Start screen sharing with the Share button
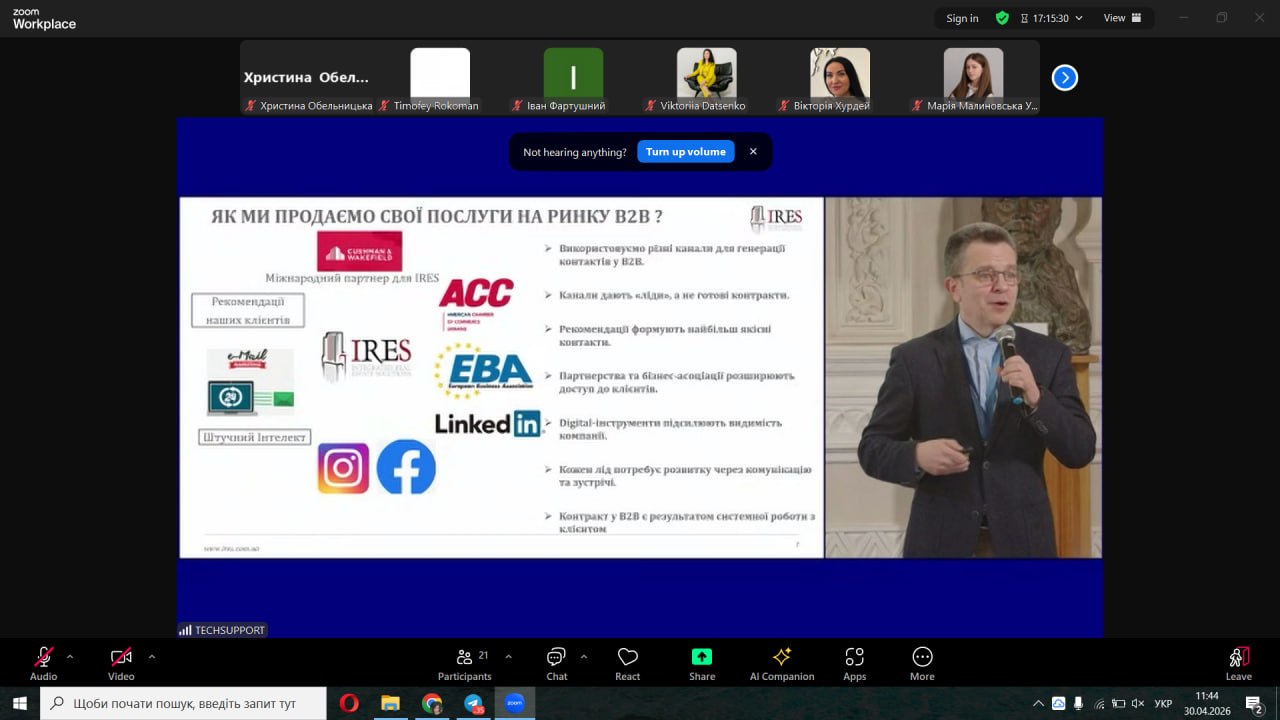Image resolution: width=1280 pixels, height=720 pixels. (702, 663)
